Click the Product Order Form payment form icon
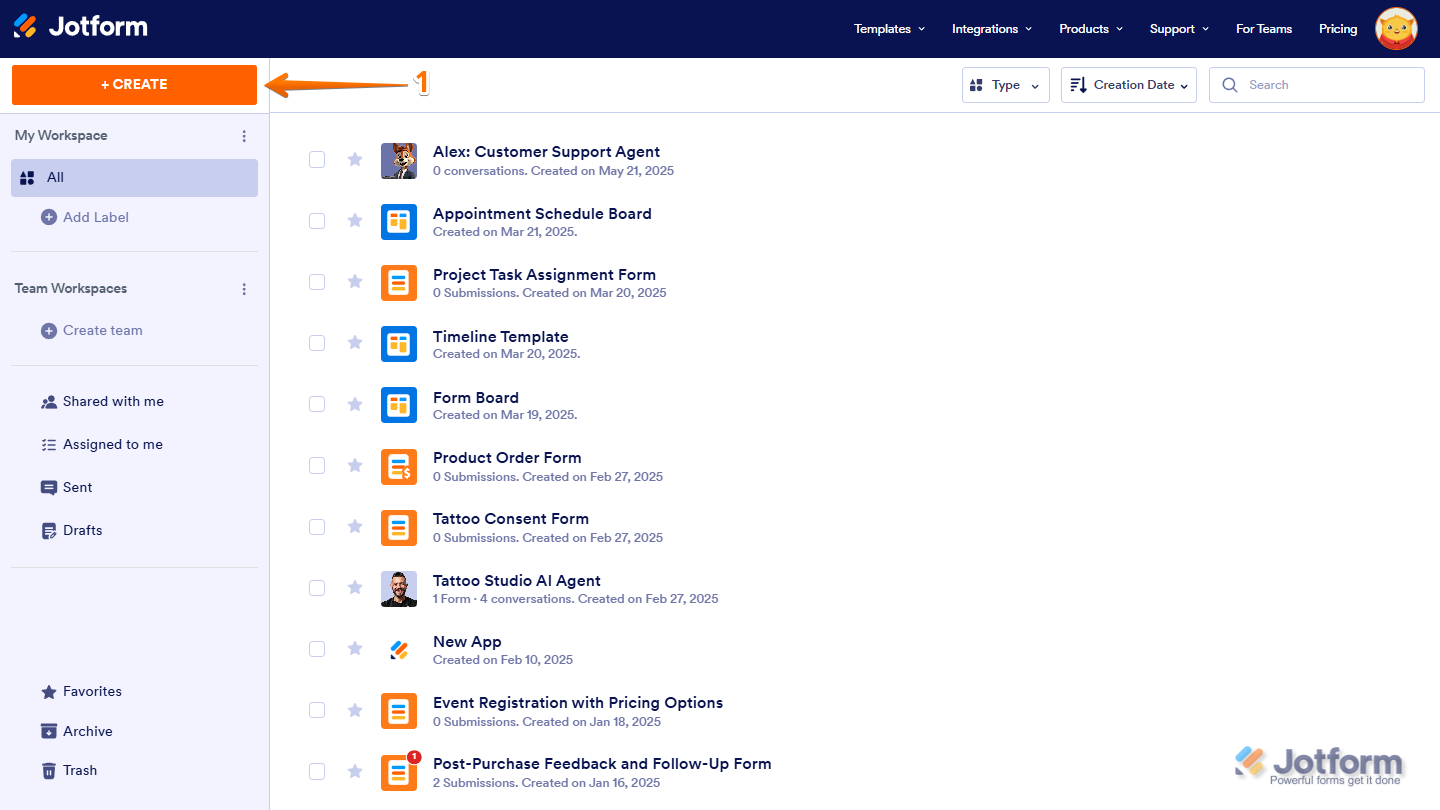Image resolution: width=1440 pixels, height=810 pixels. pyautogui.click(x=399, y=466)
